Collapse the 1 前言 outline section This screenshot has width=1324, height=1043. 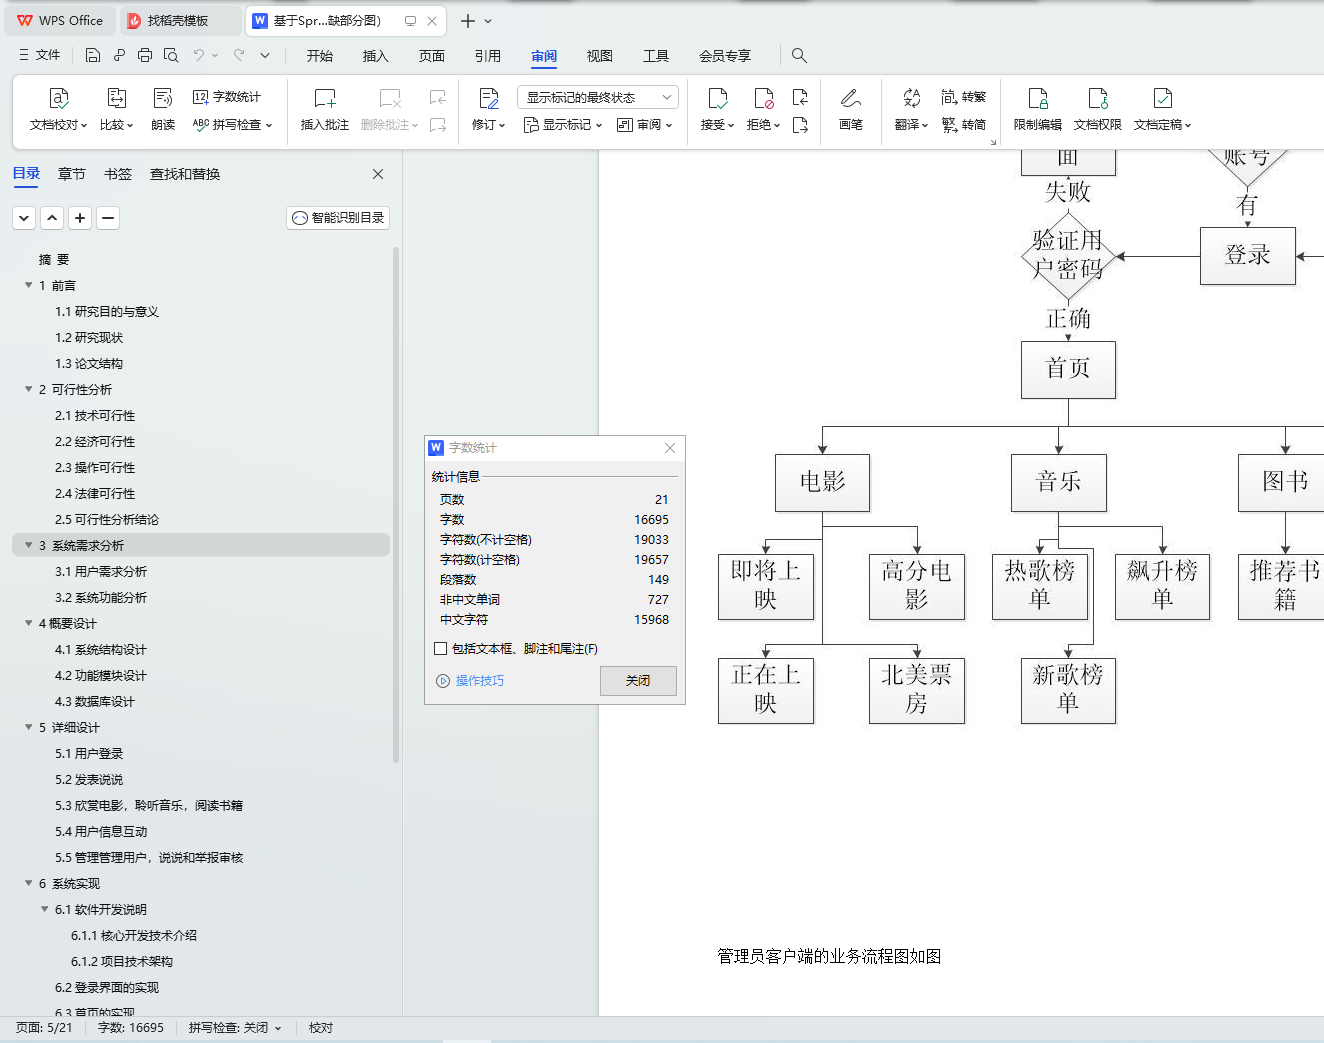[x=28, y=285]
